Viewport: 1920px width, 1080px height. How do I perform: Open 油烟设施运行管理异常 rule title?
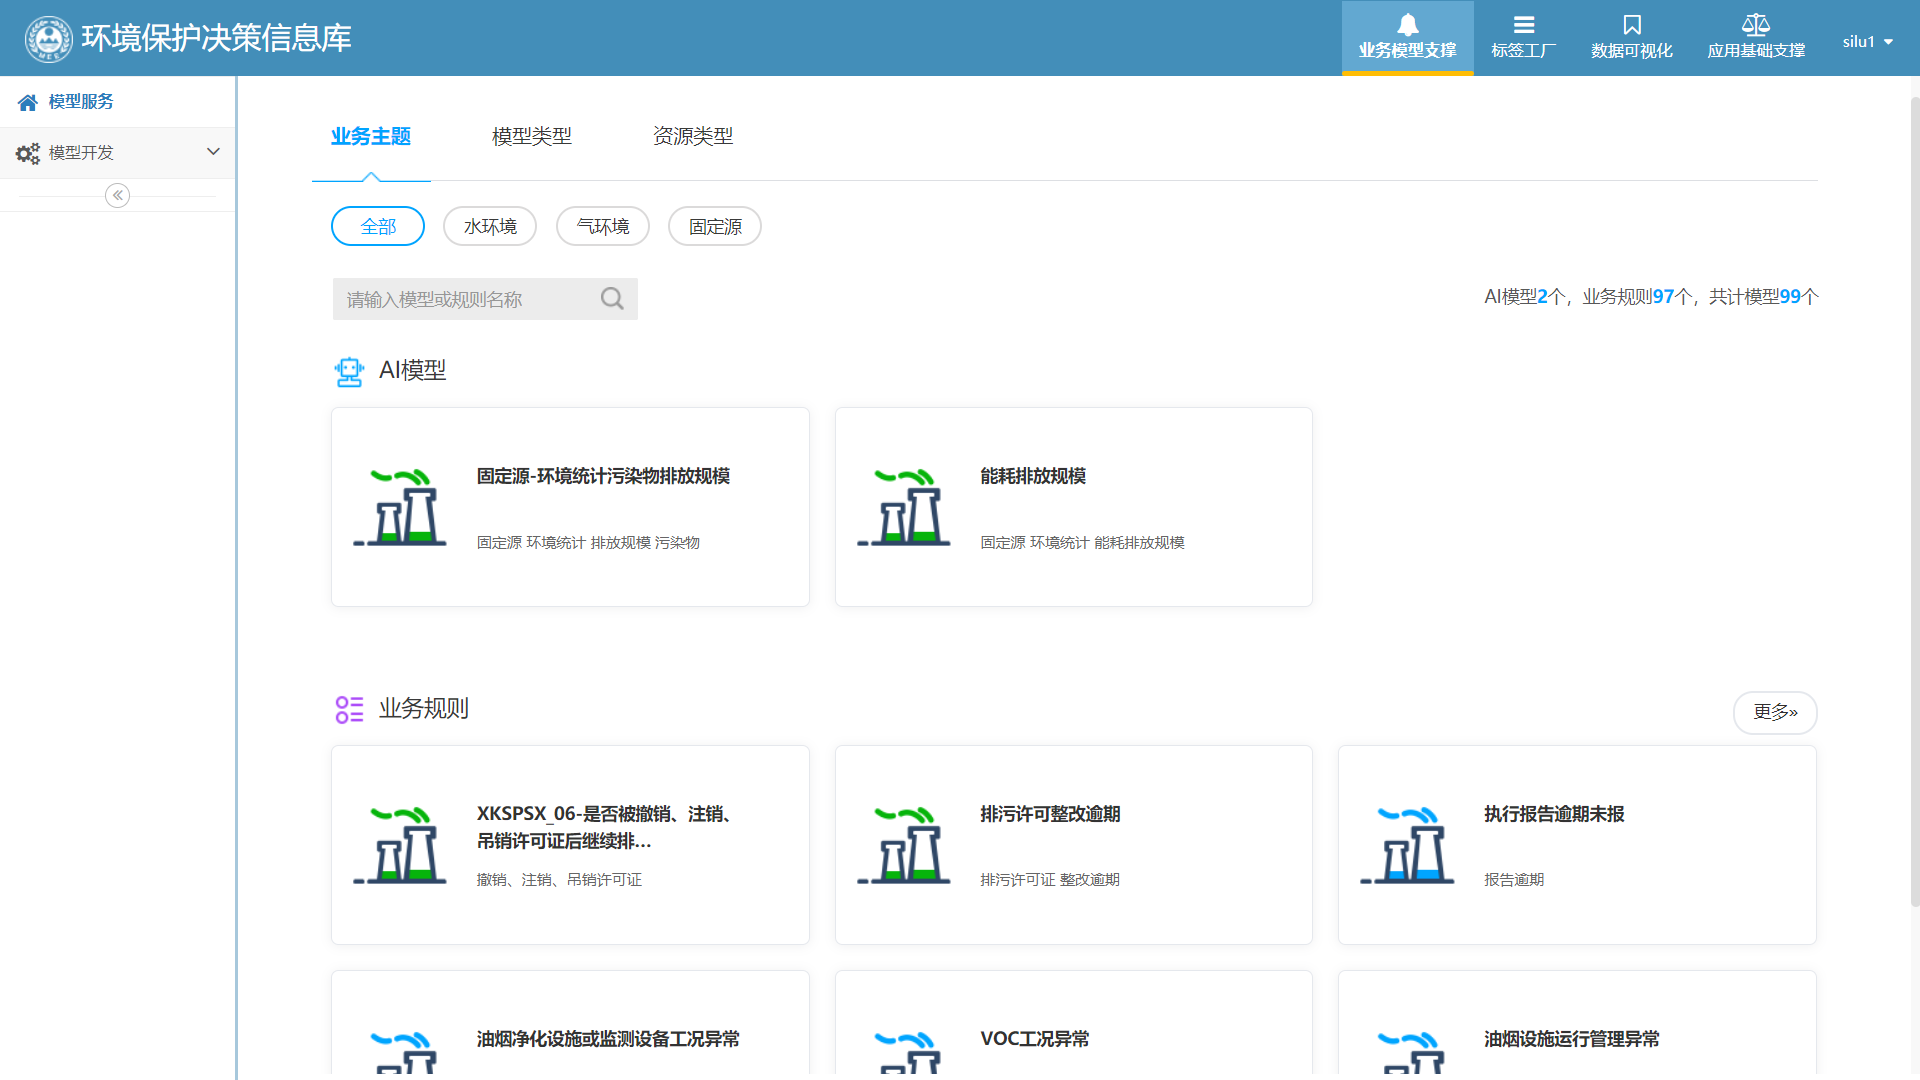pyautogui.click(x=1571, y=1039)
